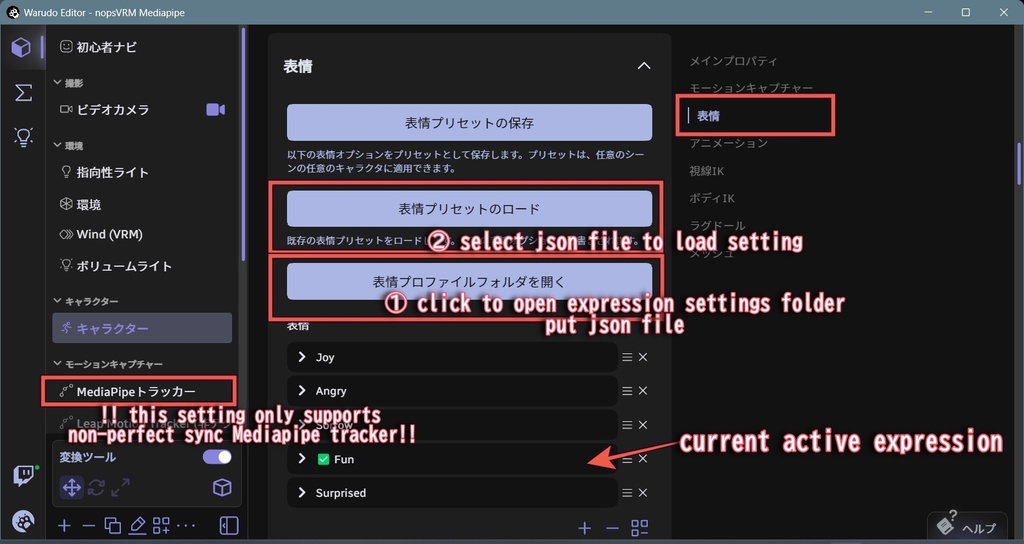
Task: Click the cube icon in transform tools
Action: pyautogui.click(x=222, y=487)
